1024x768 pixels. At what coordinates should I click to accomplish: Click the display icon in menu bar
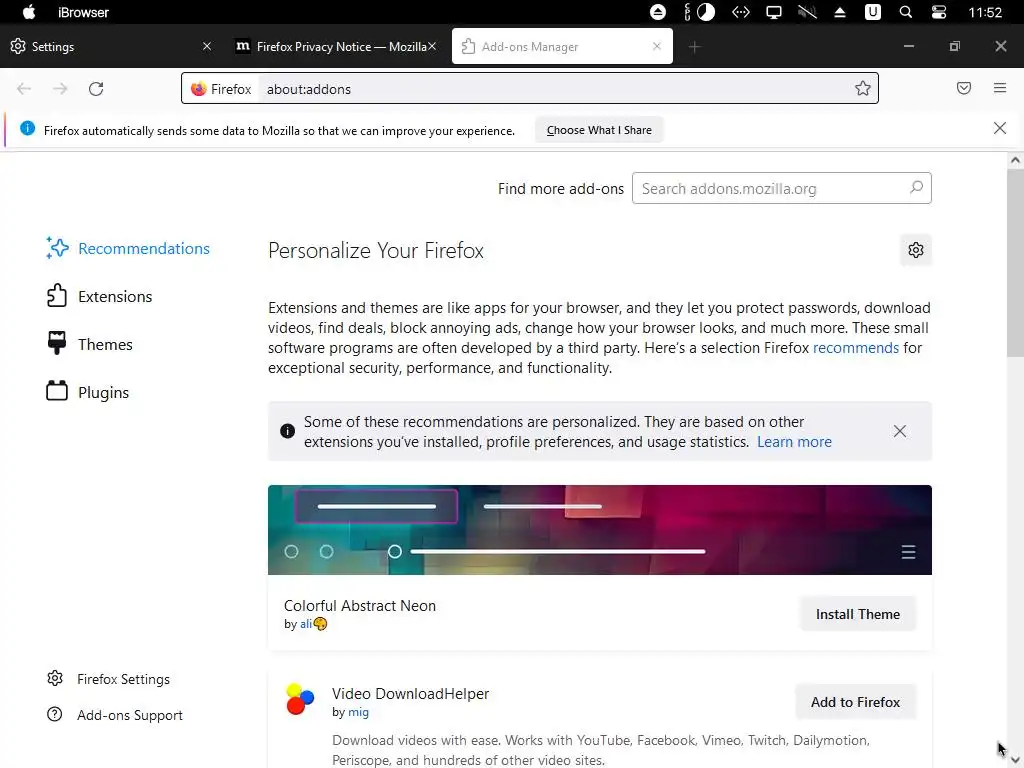[x=774, y=12]
